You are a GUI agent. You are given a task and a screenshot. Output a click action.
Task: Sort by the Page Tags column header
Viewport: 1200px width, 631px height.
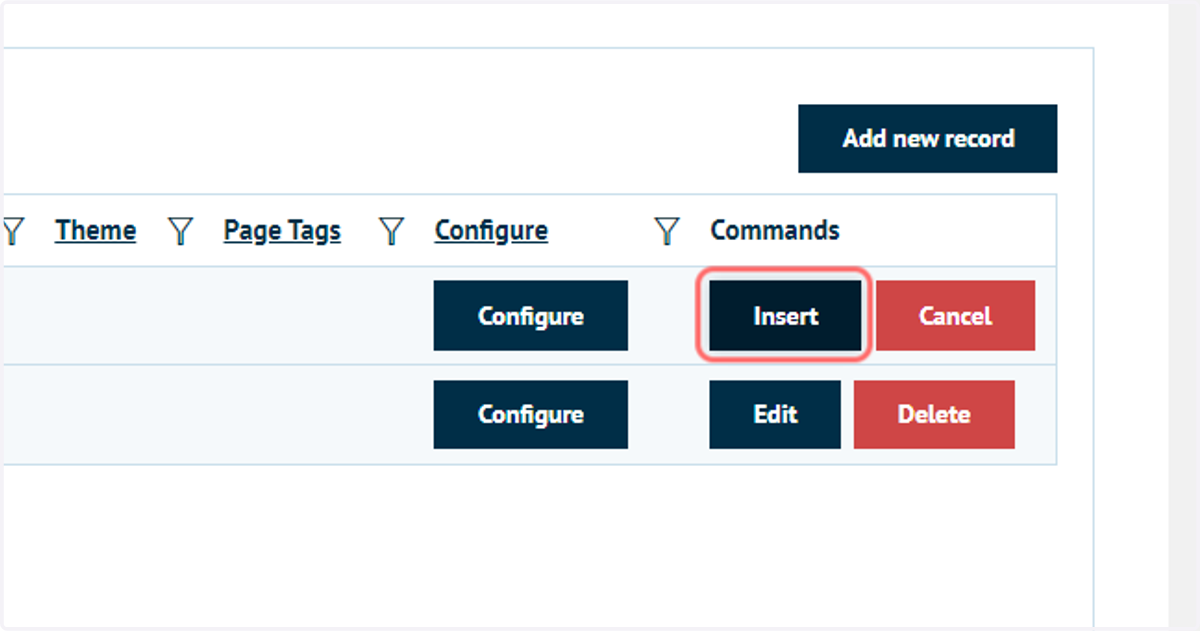tap(282, 231)
